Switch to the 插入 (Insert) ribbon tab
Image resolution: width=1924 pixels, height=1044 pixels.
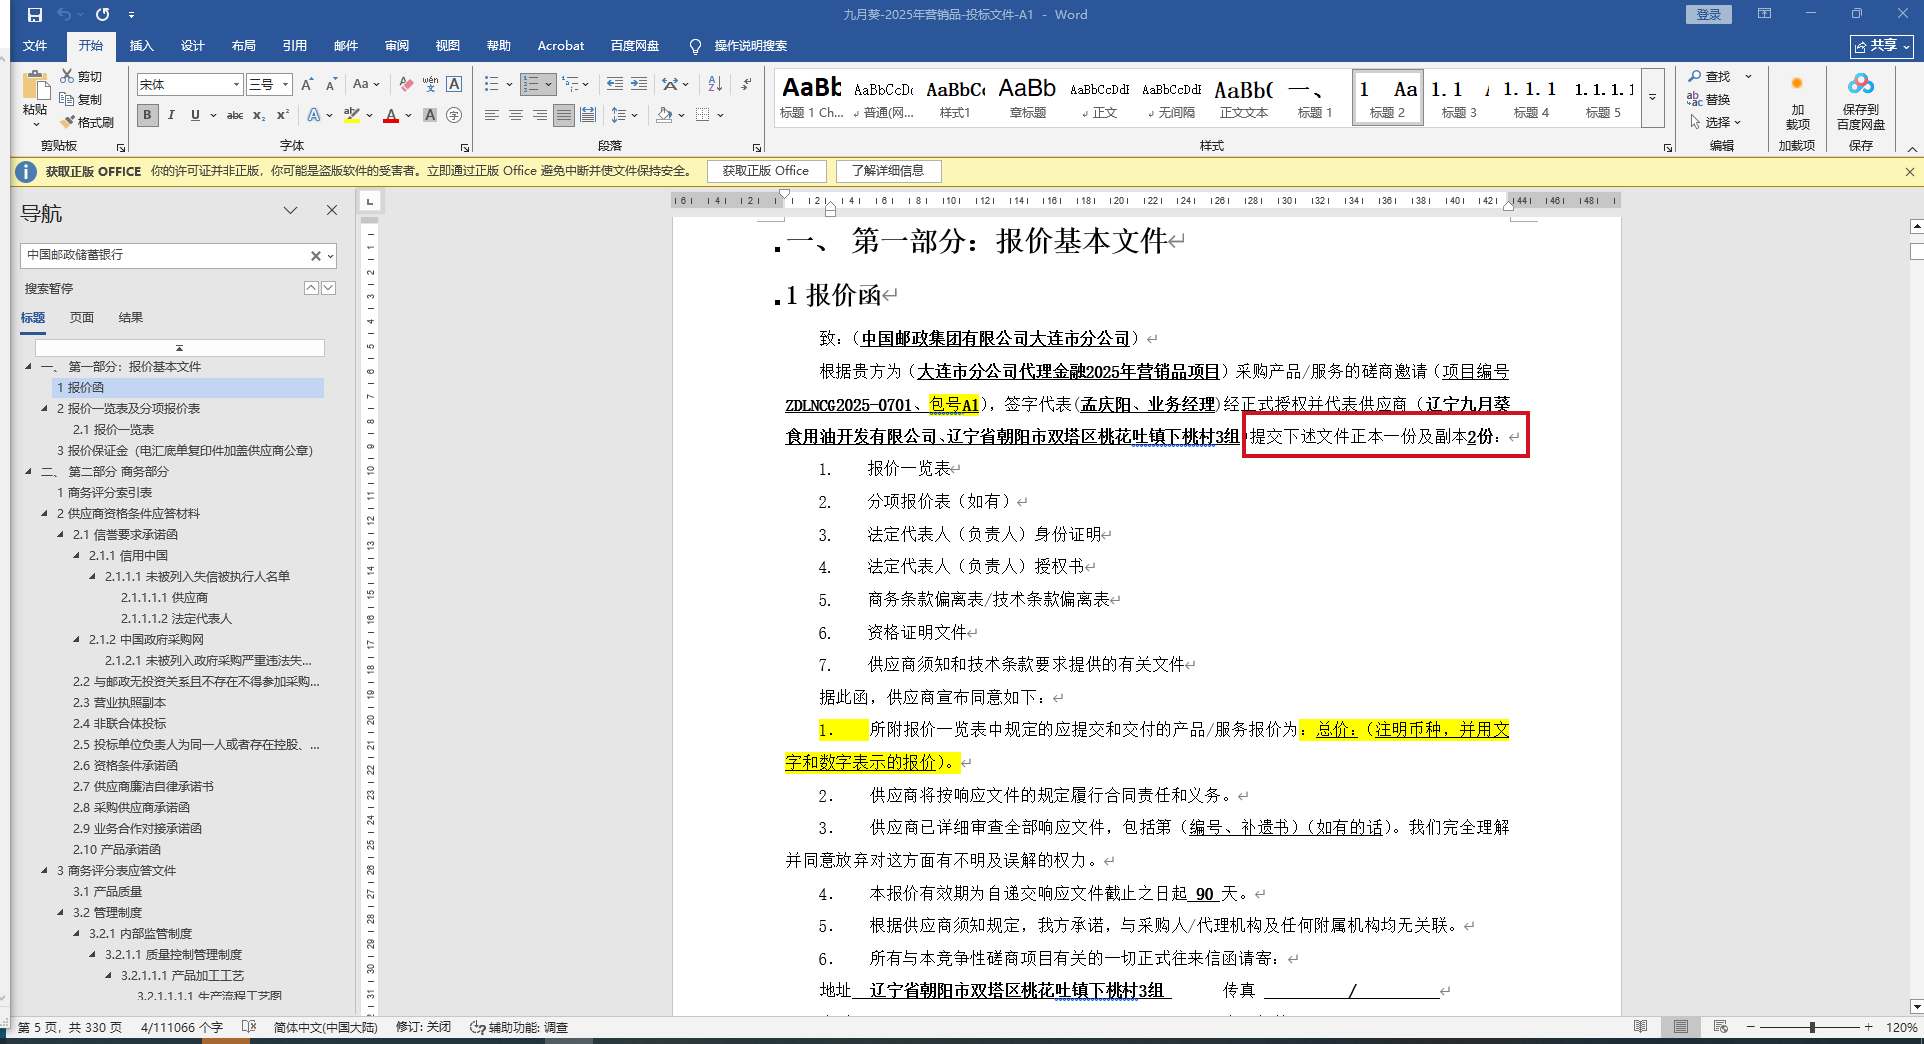tap(142, 46)
